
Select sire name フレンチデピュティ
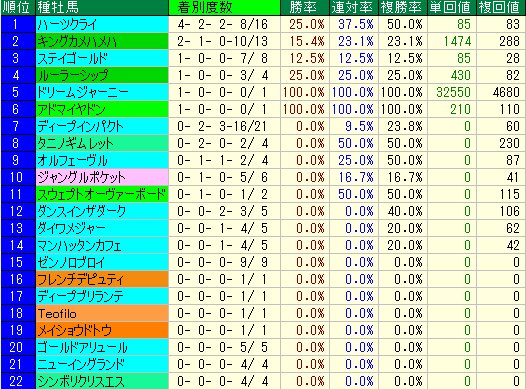coord(81,279)
